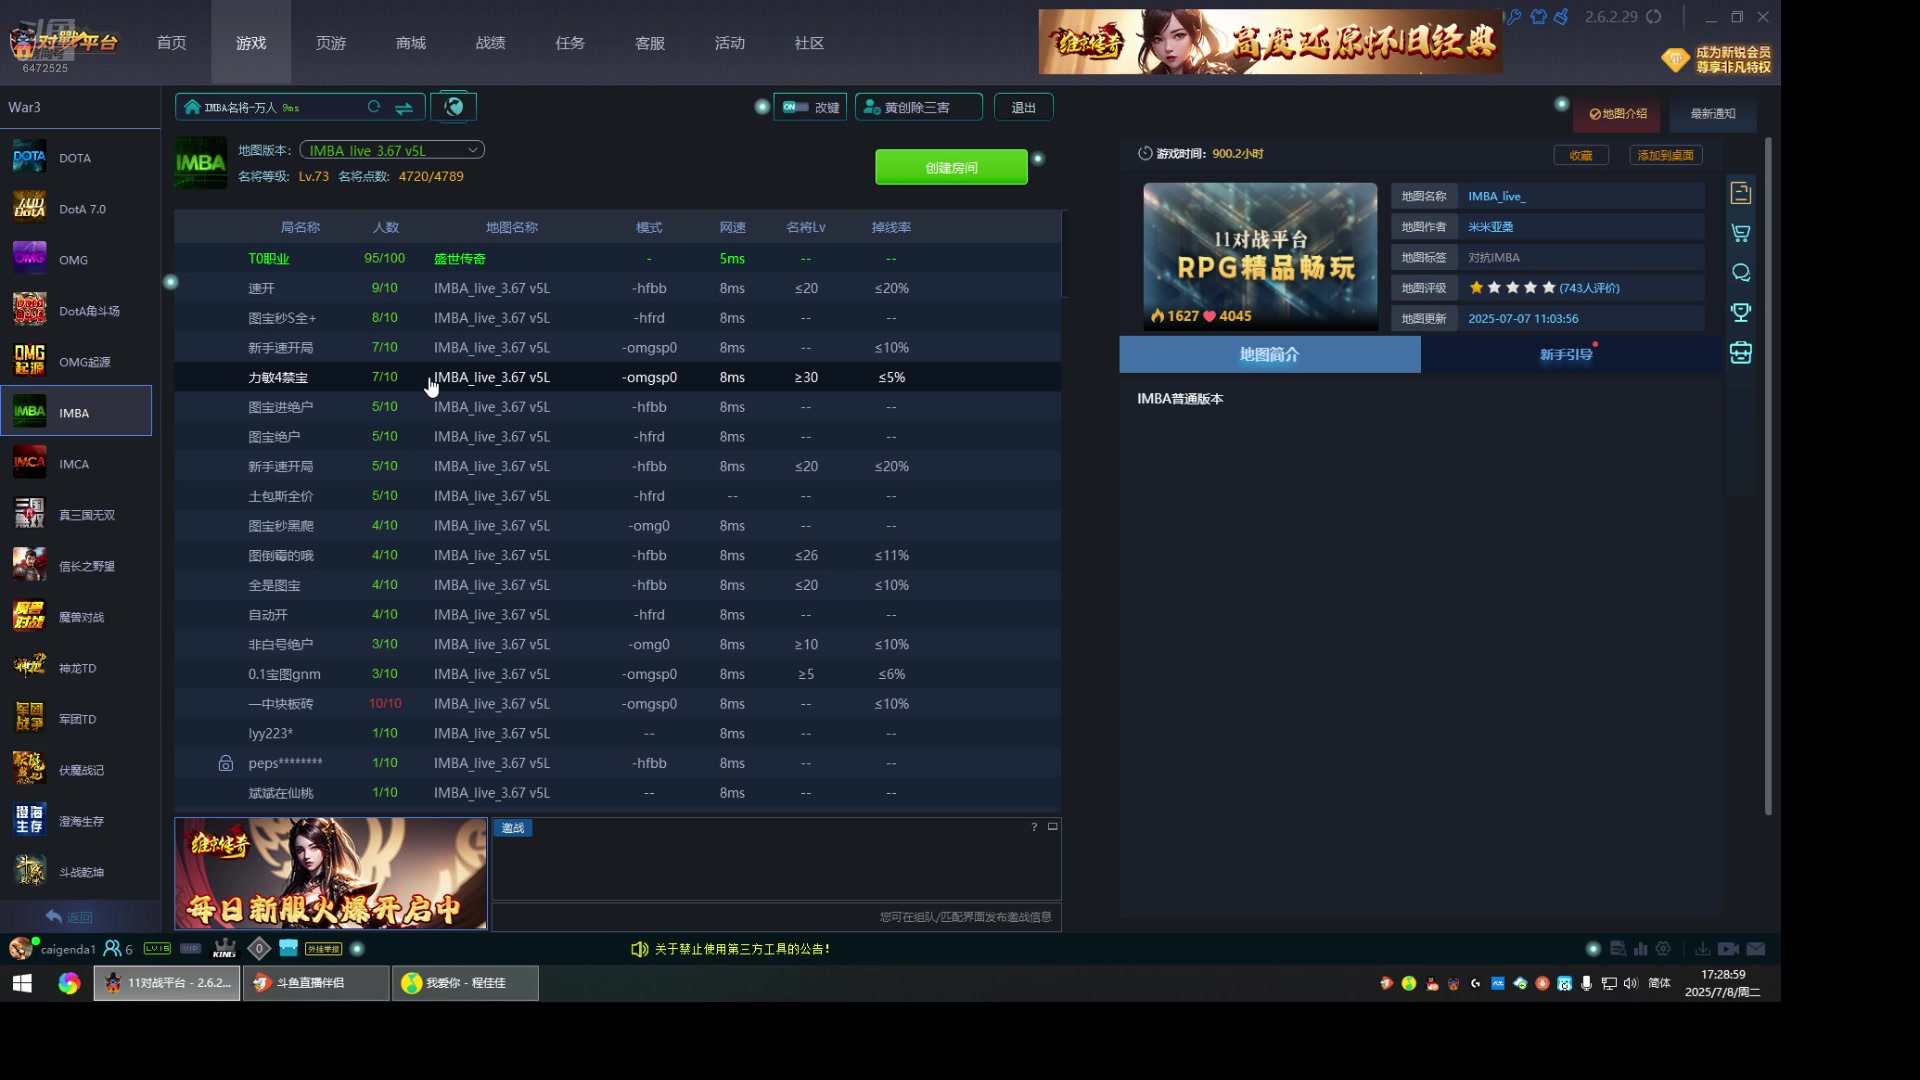
Task: Open the mail envelope icon in status bar
Action: [1756, 949]
